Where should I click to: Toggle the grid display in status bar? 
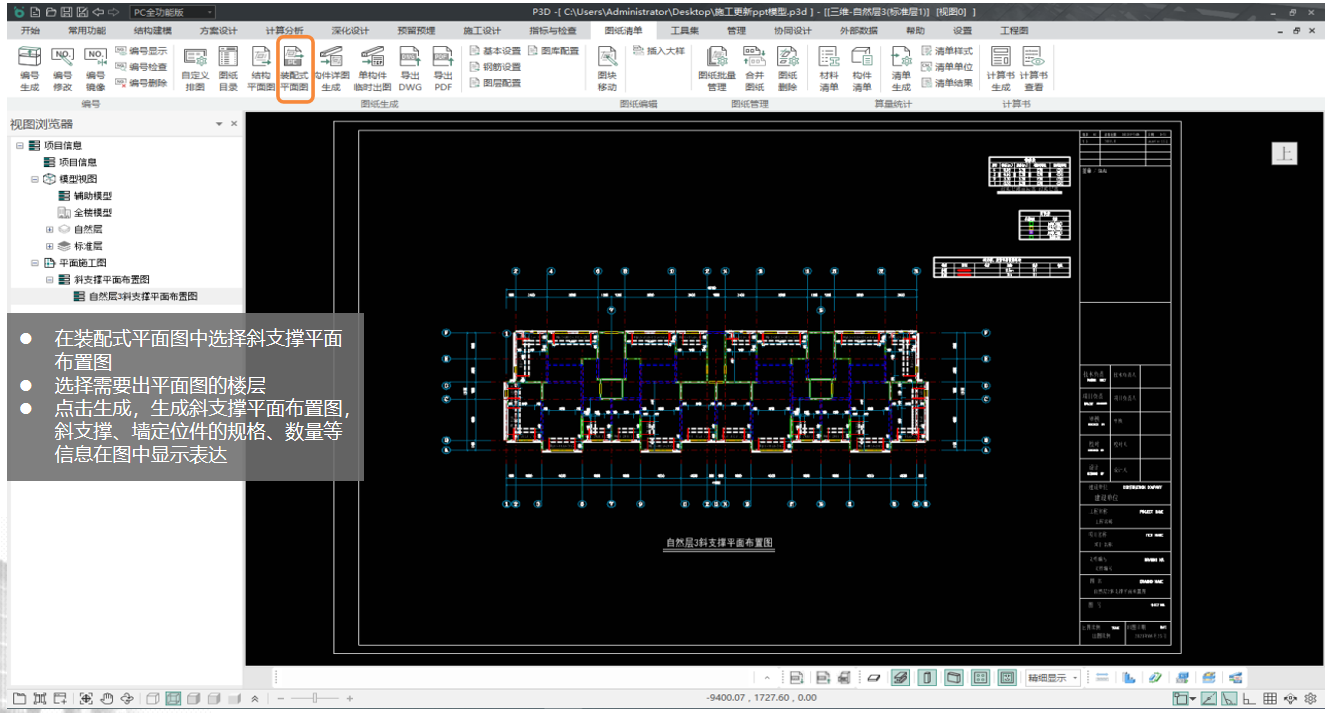coord(1270,699)
